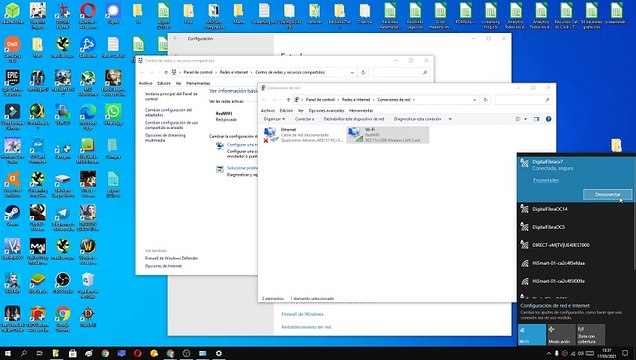Click the search box in Centro de redes window

click(401, 73)
